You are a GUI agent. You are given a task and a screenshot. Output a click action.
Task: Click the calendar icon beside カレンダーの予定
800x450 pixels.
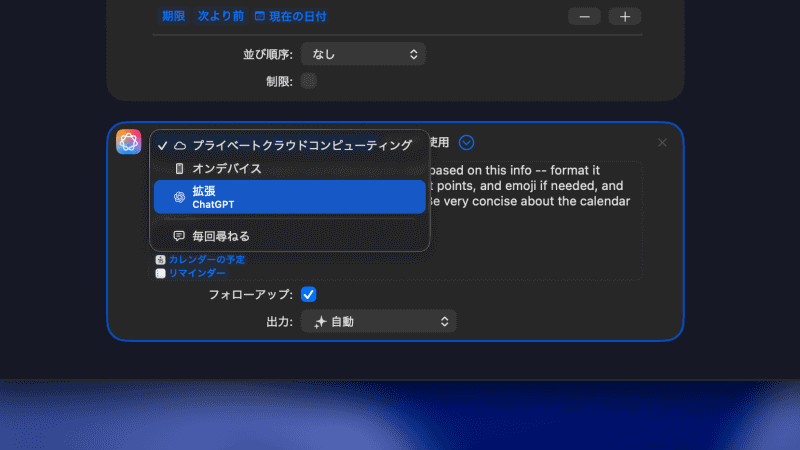point(160,260)
